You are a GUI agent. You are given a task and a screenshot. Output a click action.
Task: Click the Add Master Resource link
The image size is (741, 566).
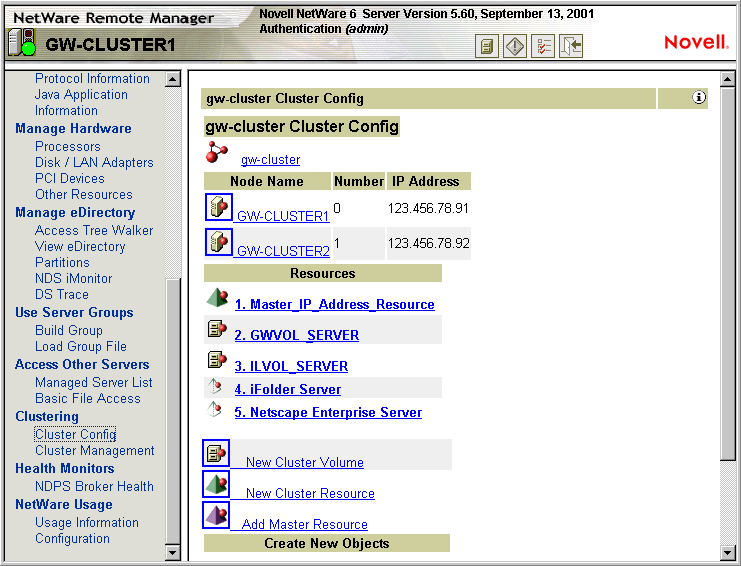click(x=304, y=524)
